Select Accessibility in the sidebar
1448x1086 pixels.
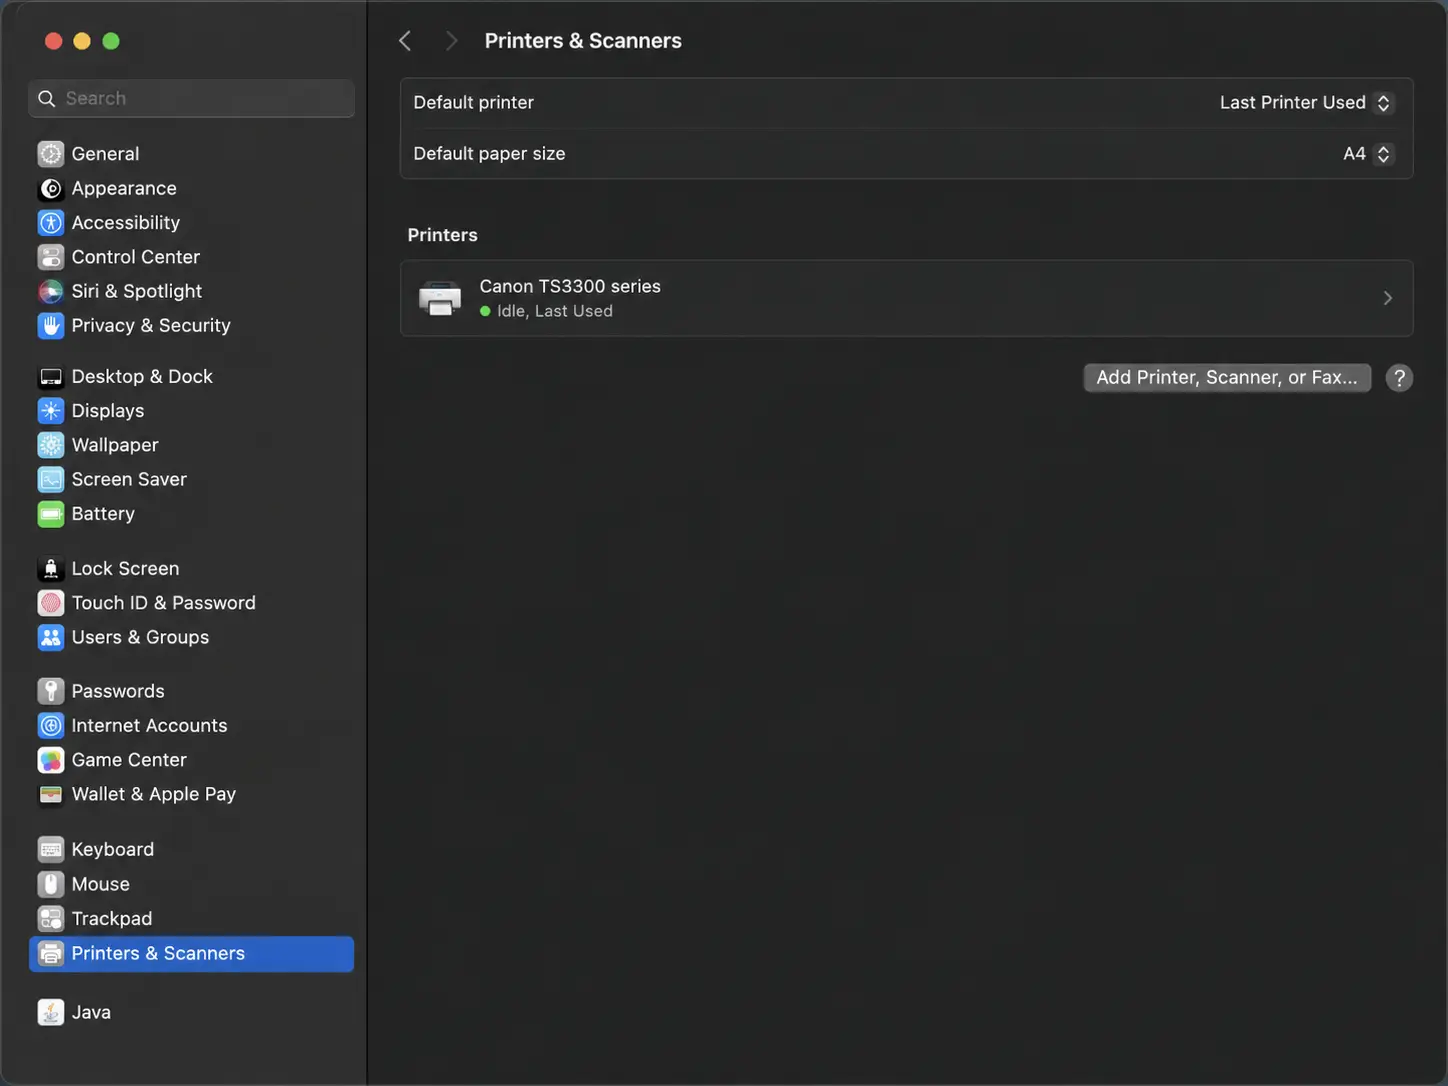pos(126,222)
